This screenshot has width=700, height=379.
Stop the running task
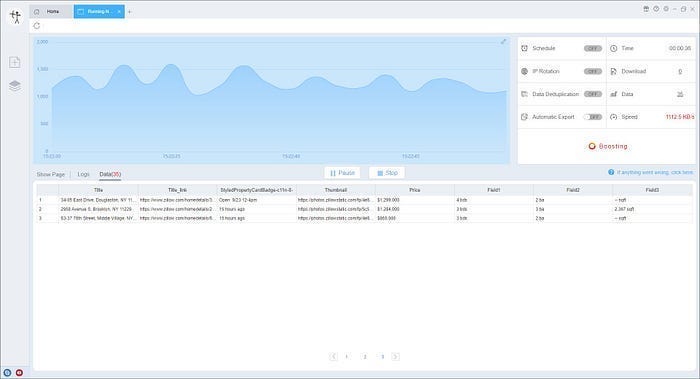coord(387,173)
